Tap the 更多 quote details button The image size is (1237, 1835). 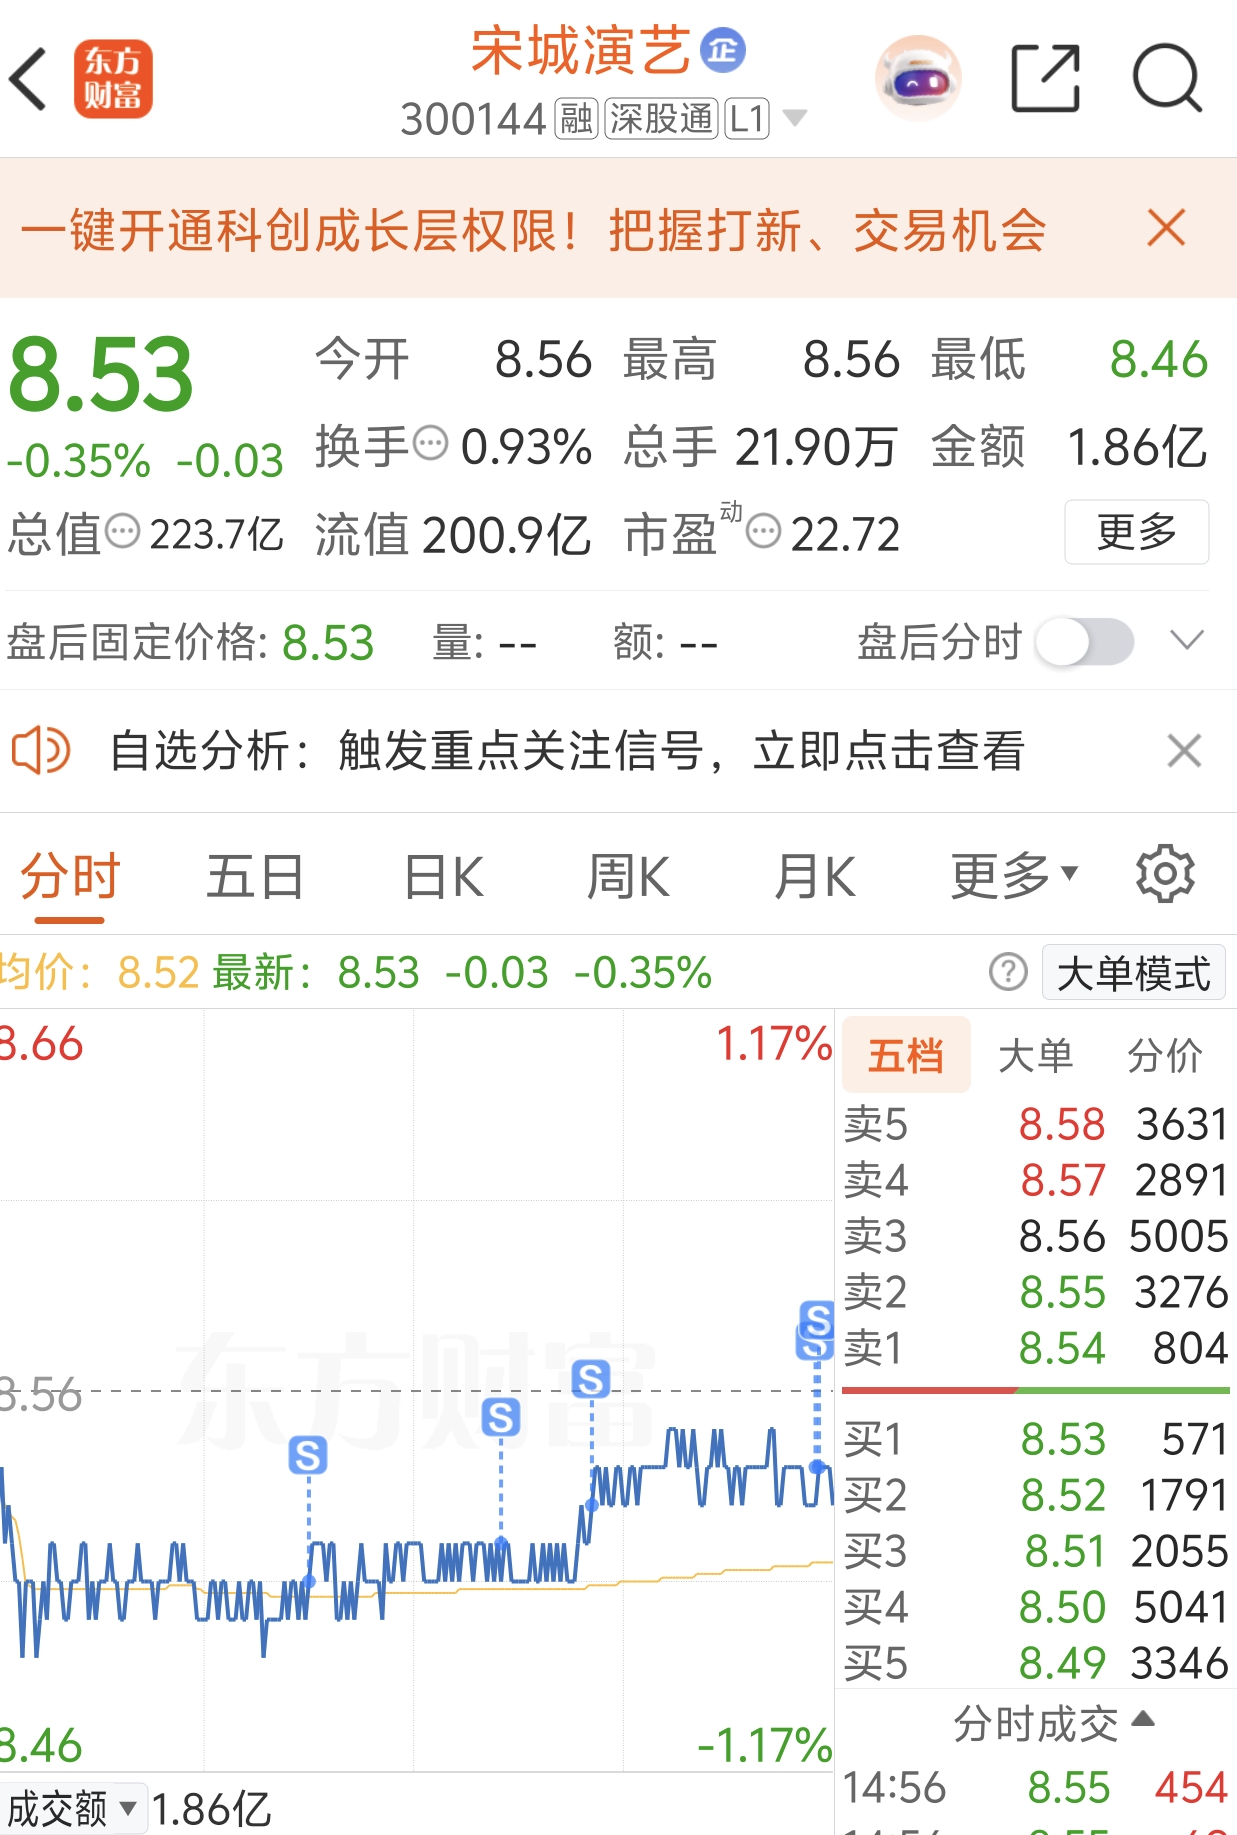[1136, 531]
